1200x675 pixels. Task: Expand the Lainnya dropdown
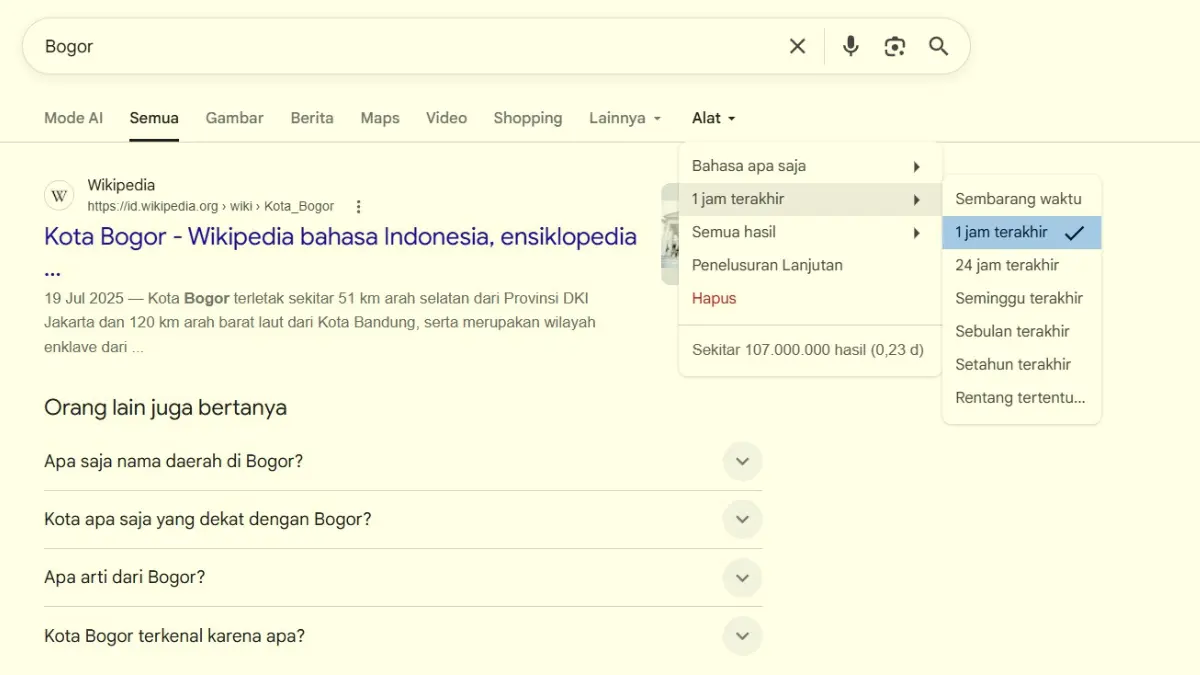pyautogui.click(x=625, y=118)
